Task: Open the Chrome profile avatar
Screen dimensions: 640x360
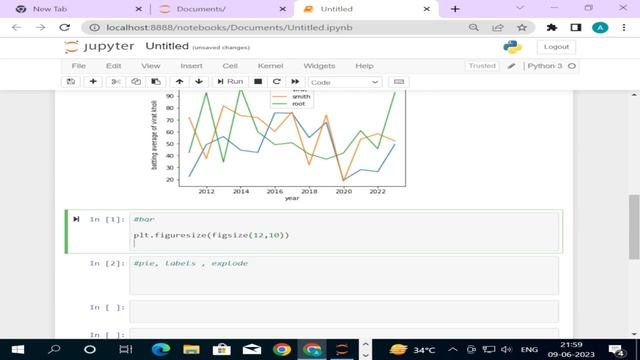Action: click(x=600, y=27)
